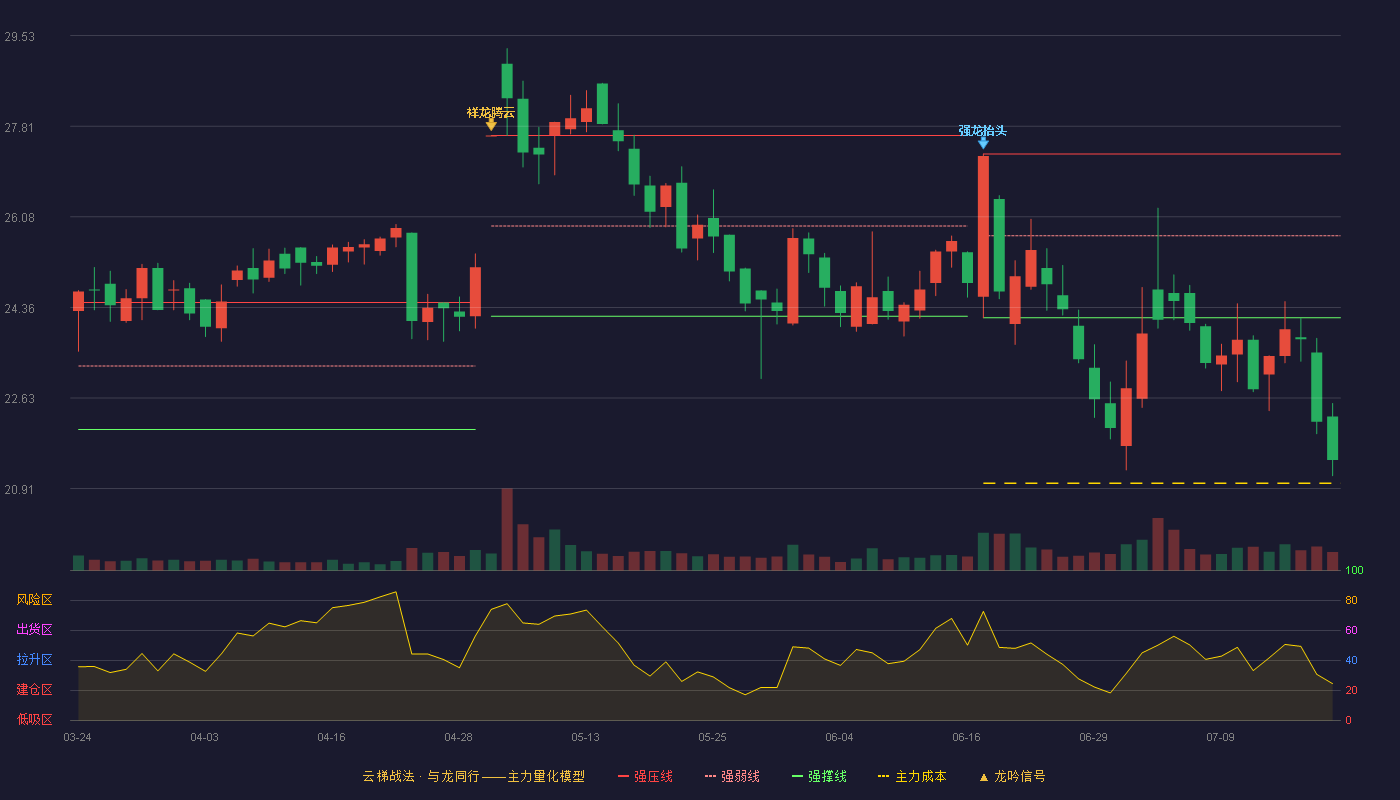
Task: Click the large red candle below 强龙抬头
Action: click(x=983, y=226)
